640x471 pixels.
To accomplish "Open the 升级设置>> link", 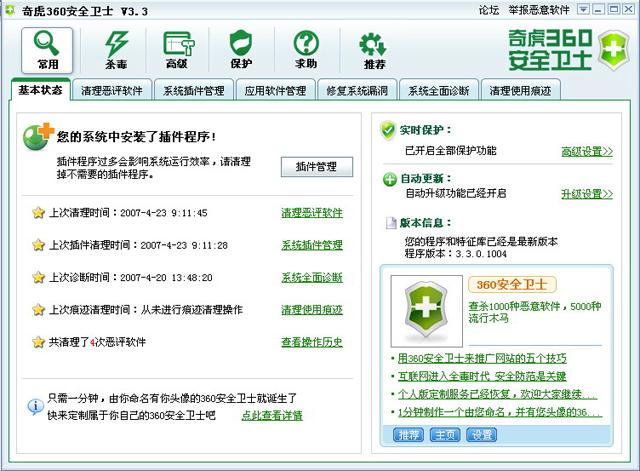I will (x=586, y=194).
